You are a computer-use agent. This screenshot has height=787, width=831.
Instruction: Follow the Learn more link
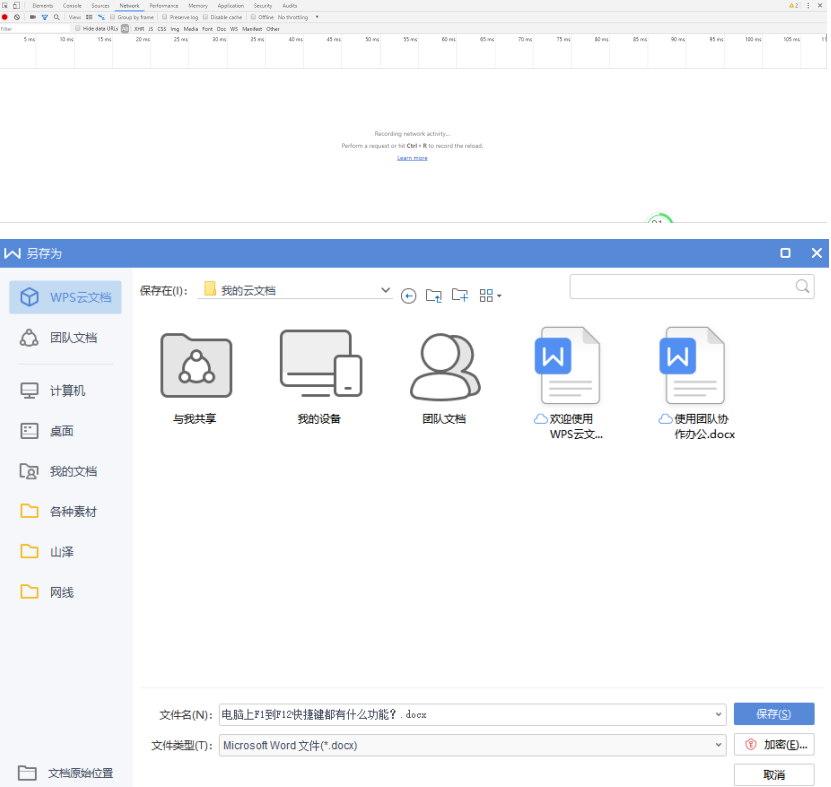pos(412,158)
